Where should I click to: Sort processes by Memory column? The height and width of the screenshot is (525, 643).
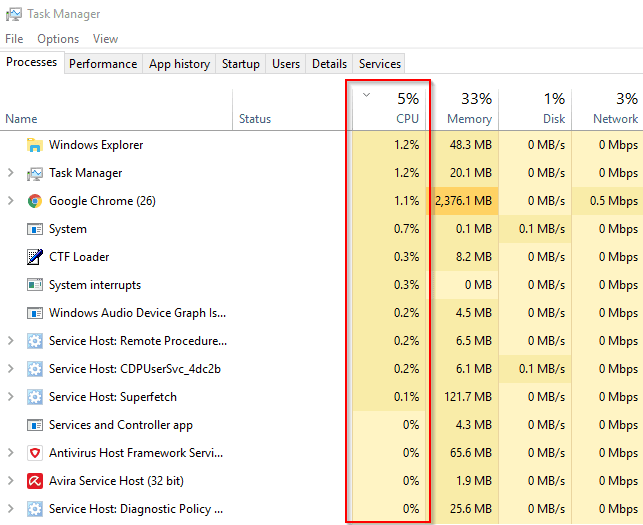tap(469, 119)
